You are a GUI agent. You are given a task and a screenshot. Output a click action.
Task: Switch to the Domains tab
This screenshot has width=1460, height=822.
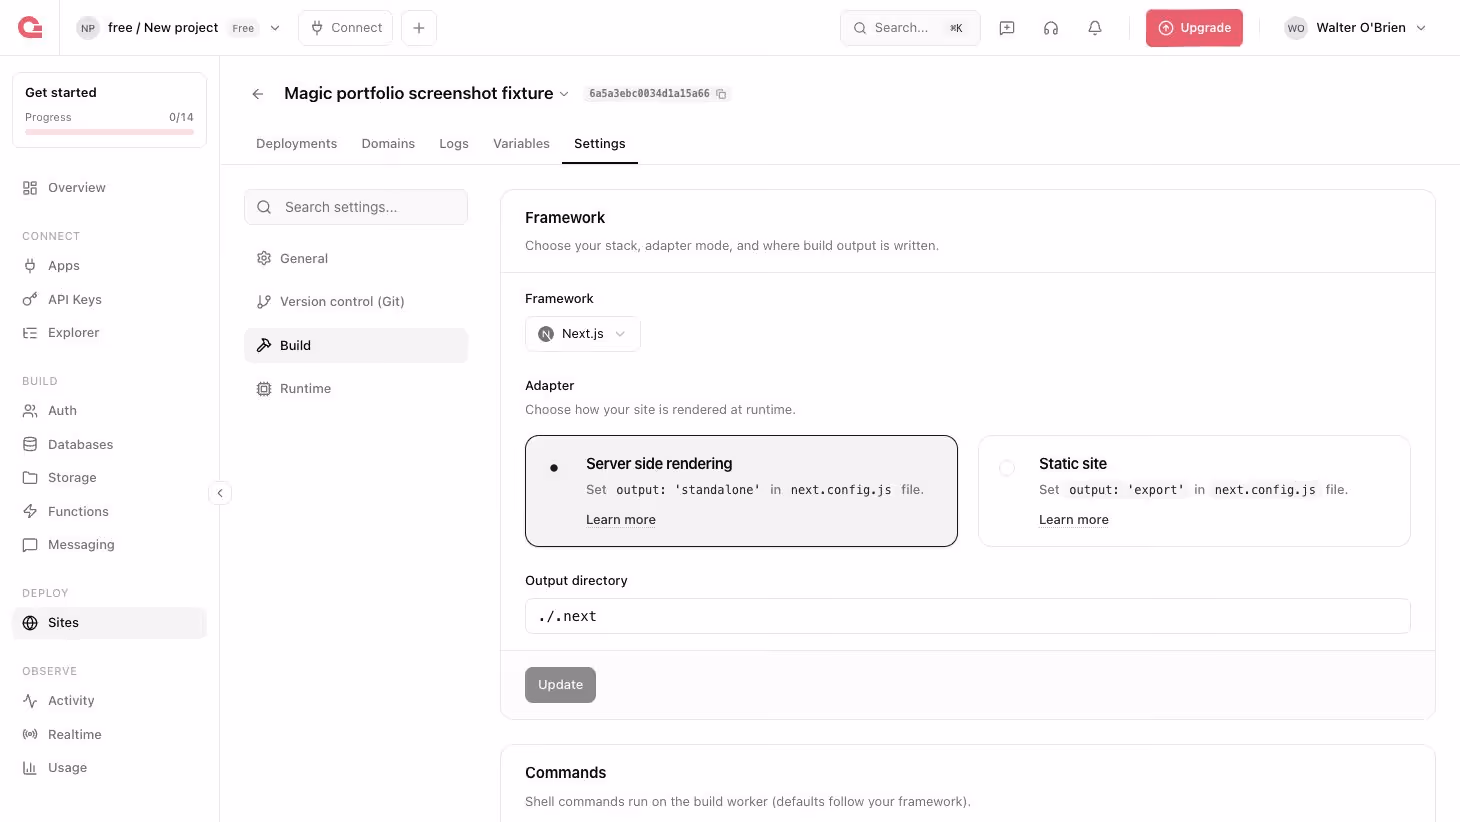388,144
